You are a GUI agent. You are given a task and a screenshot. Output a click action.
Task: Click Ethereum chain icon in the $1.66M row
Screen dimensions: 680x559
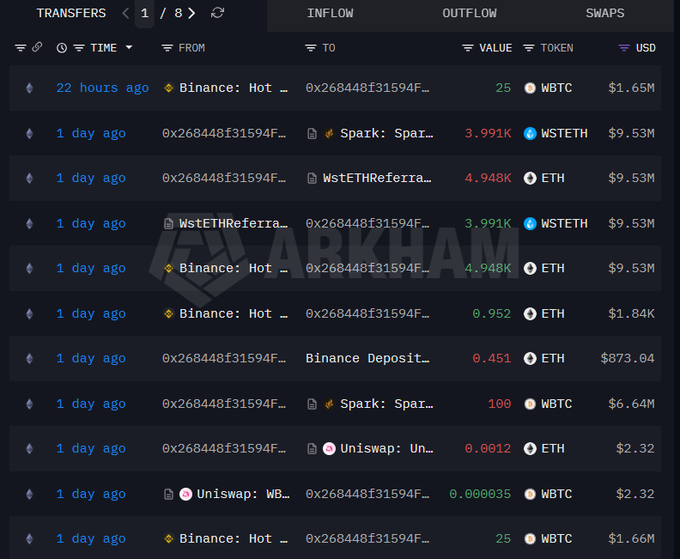pos(29,539)
